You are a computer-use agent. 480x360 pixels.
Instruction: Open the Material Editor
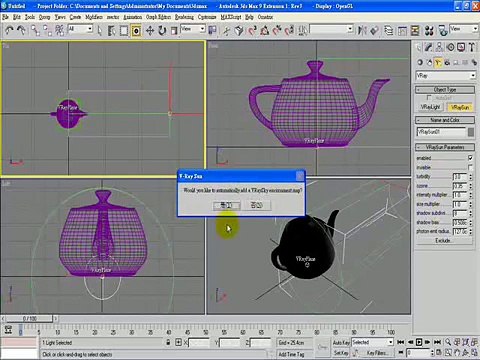click(429, 31)
